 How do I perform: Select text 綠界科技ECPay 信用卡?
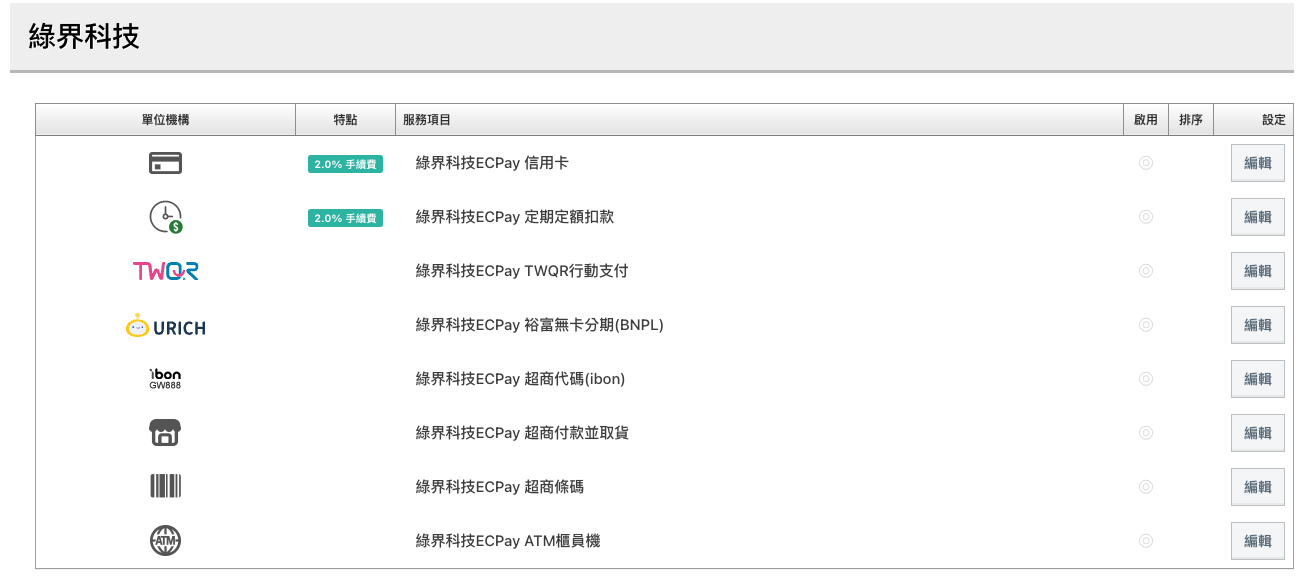pyautogui.click(x=492, y=163)
